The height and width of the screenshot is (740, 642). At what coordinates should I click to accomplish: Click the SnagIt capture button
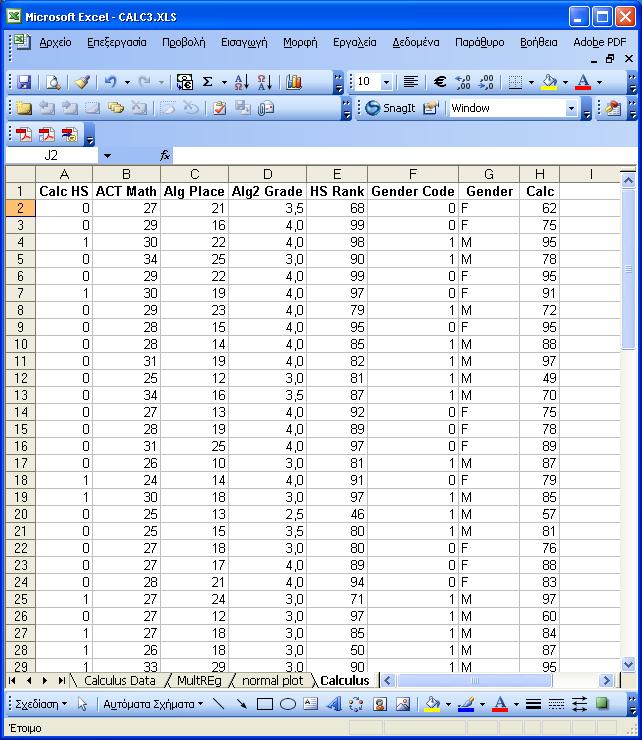point(390,108)
